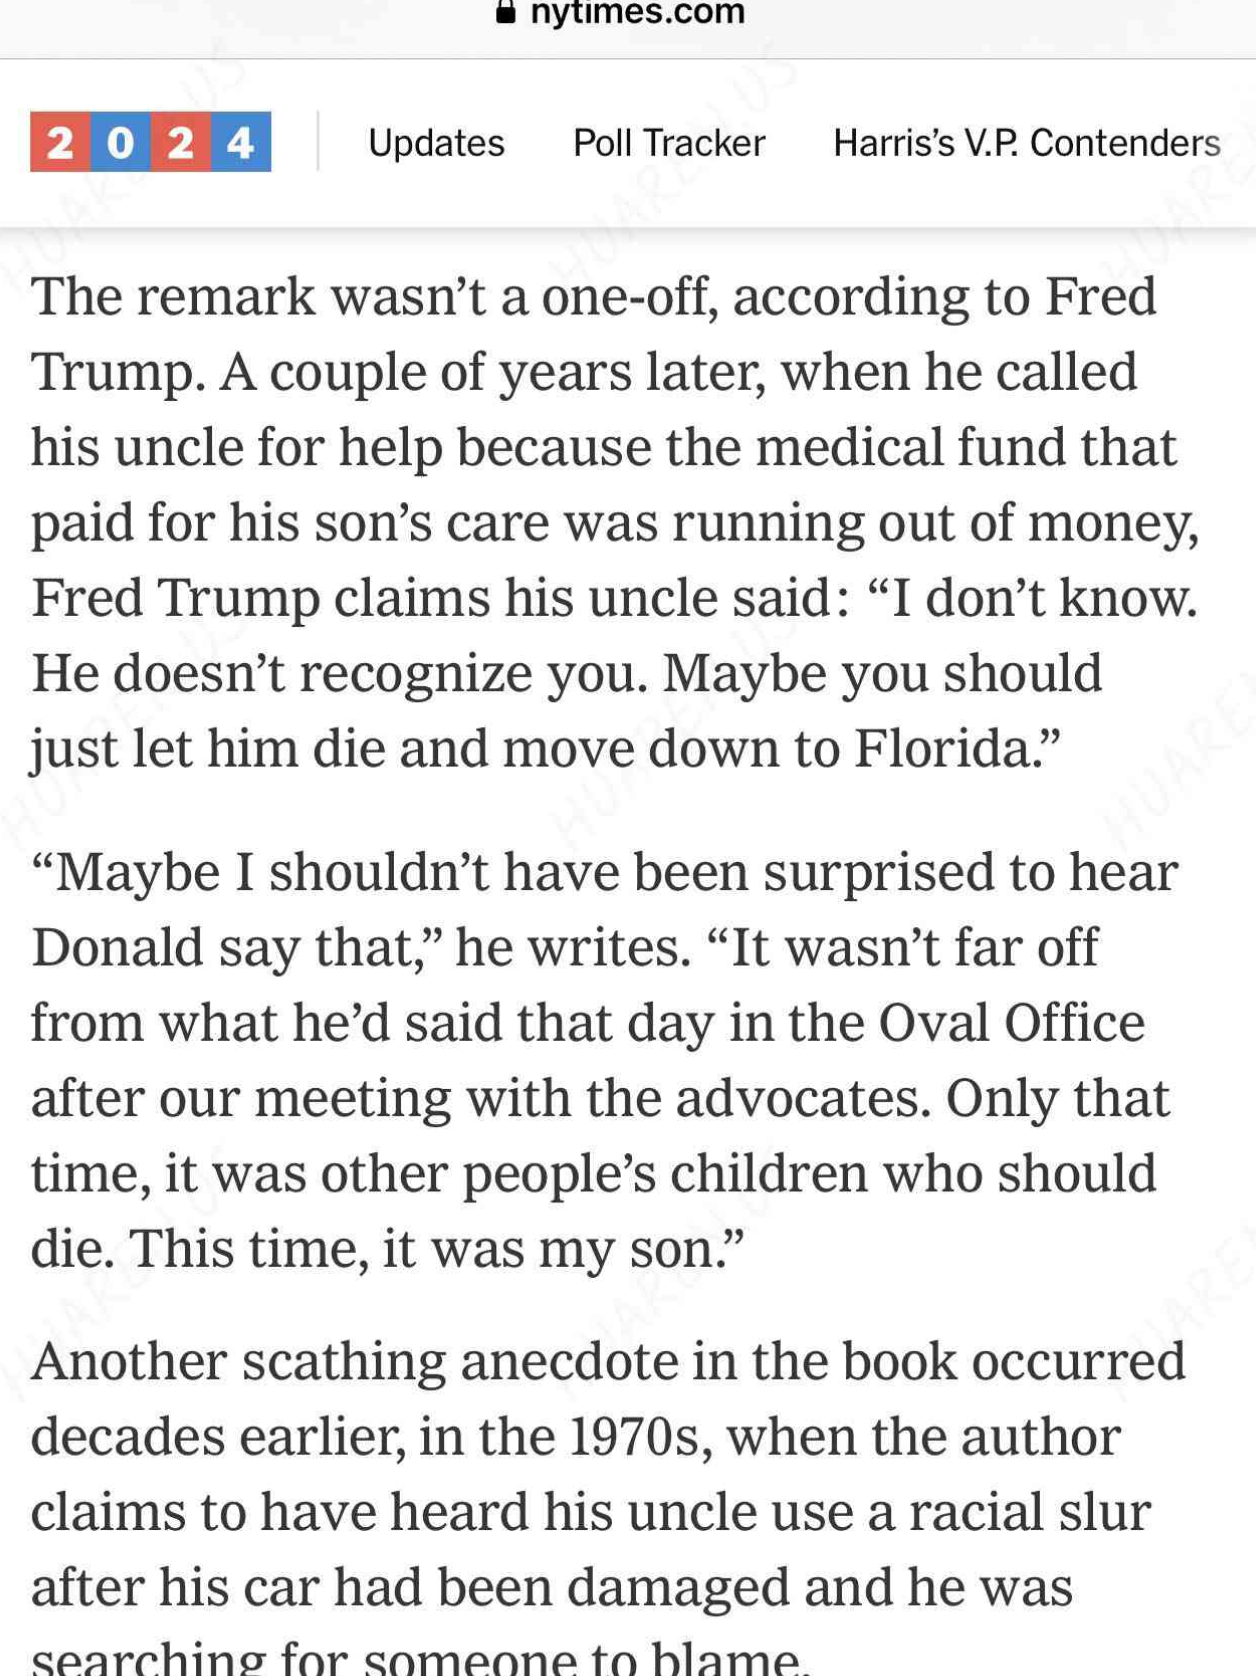Select the nytimes.com address text

[x=637, y=12]
